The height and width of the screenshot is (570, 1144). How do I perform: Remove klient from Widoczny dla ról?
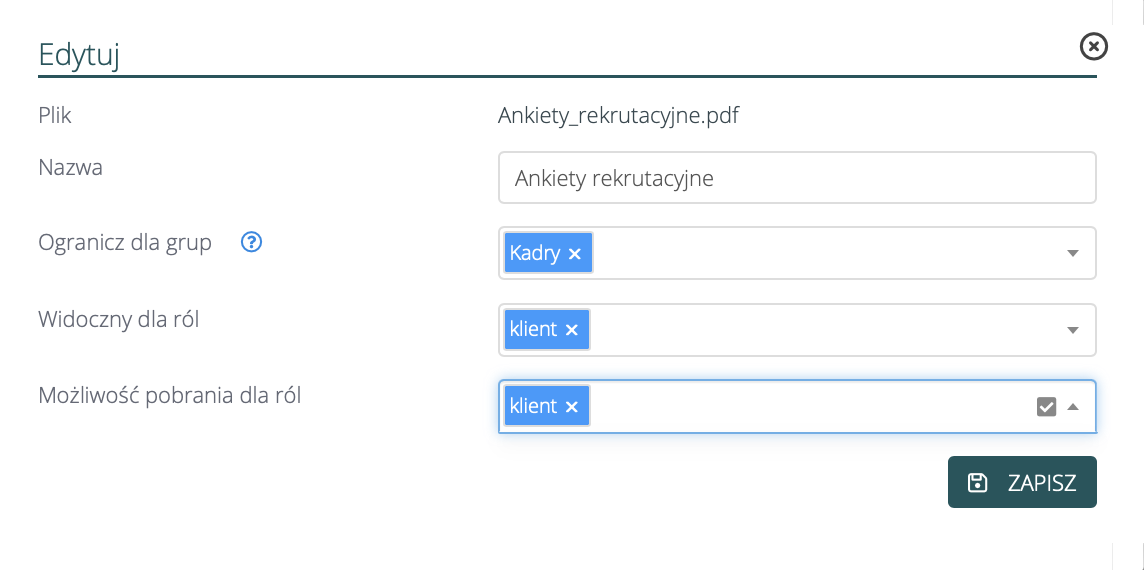(x=572, y=330)
